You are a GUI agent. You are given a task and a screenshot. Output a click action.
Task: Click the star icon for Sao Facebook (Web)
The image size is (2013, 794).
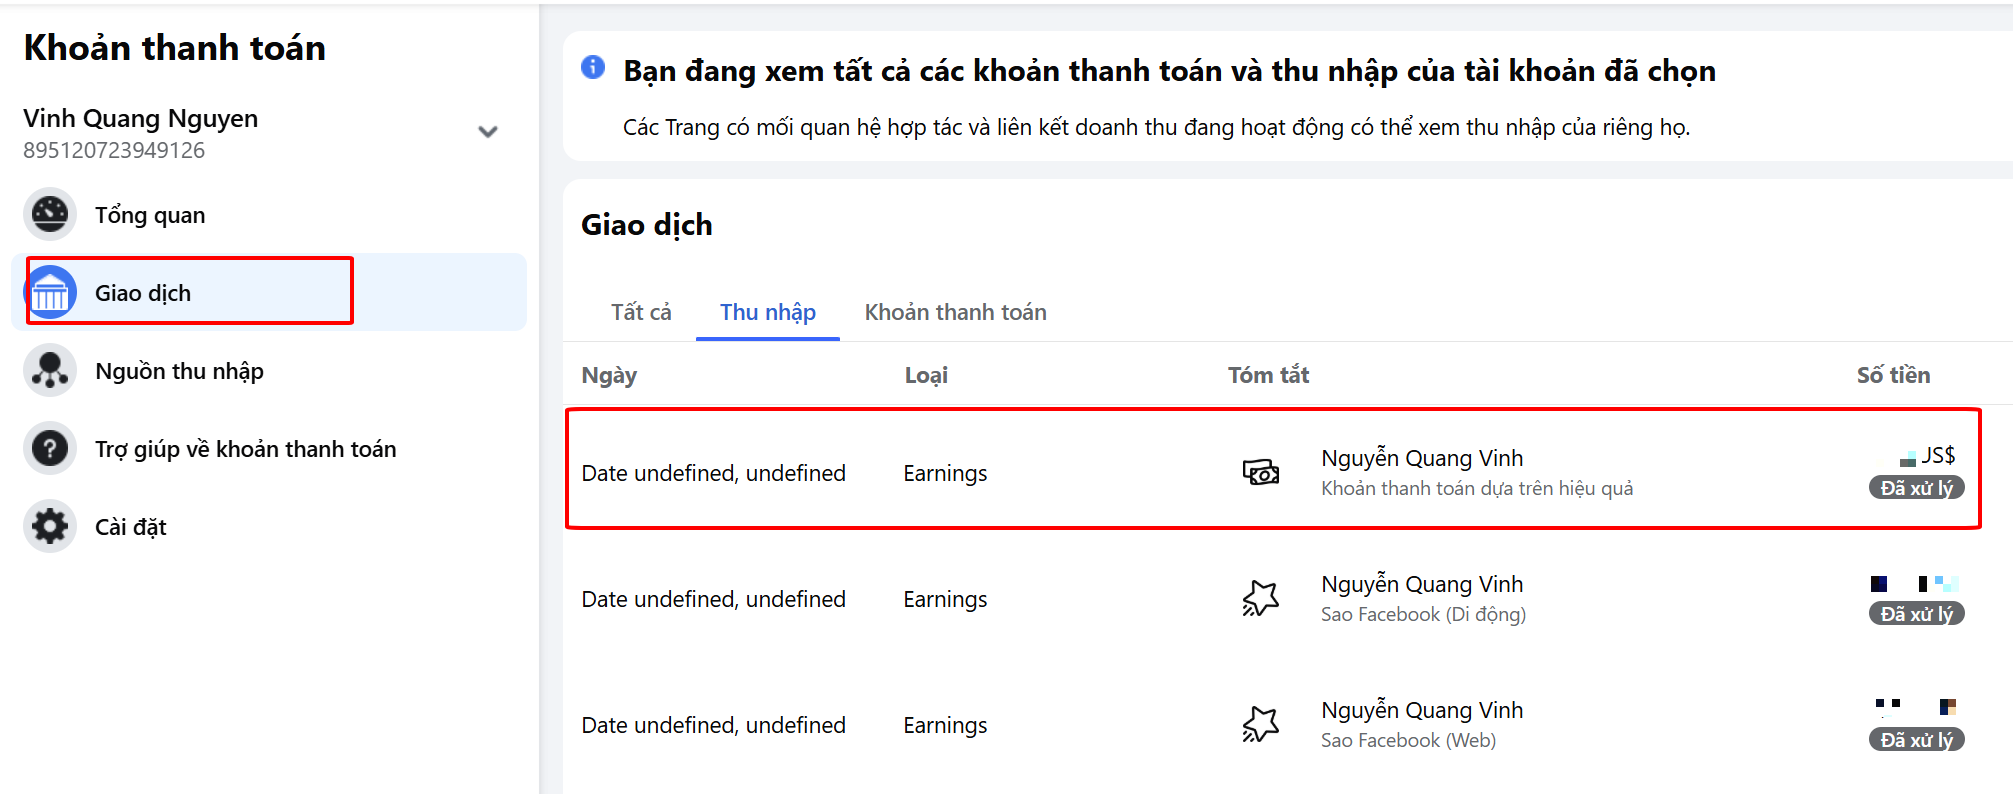point(1260,724)
